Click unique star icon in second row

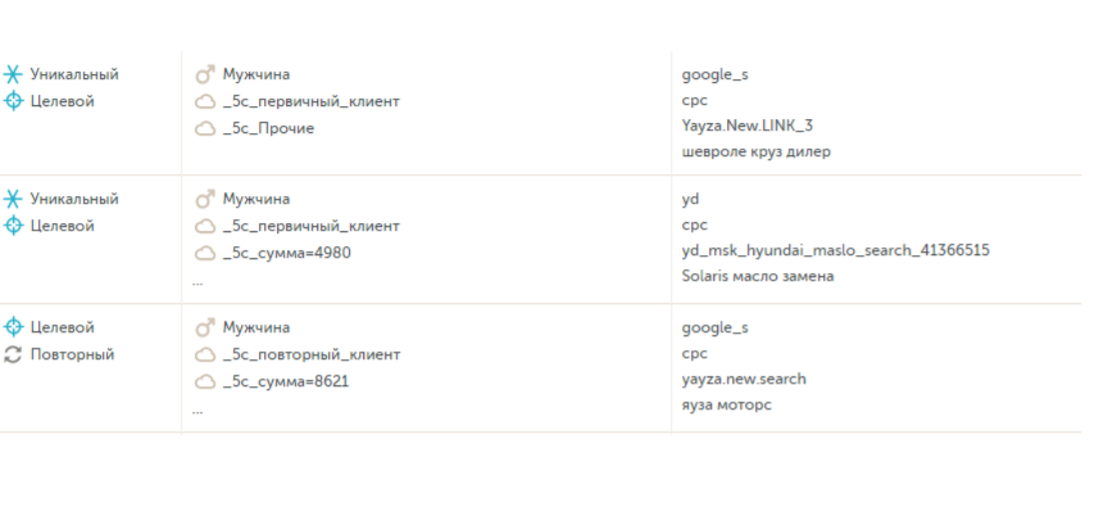click(x=13, y=199)
